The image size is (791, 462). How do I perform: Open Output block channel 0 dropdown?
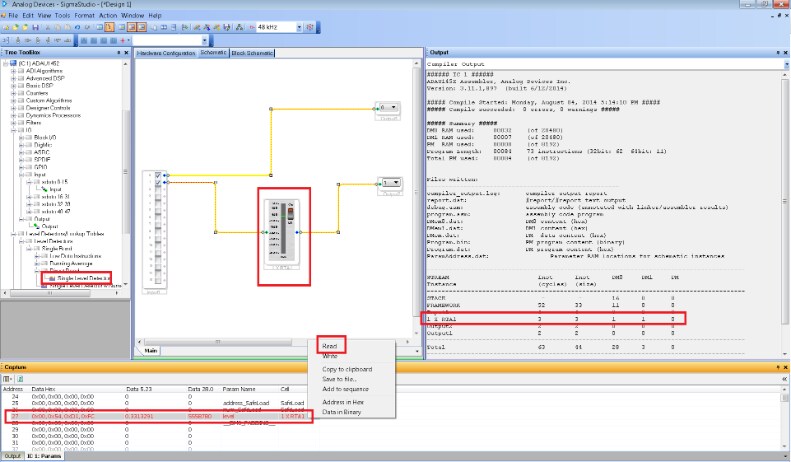tap(393, 107)
